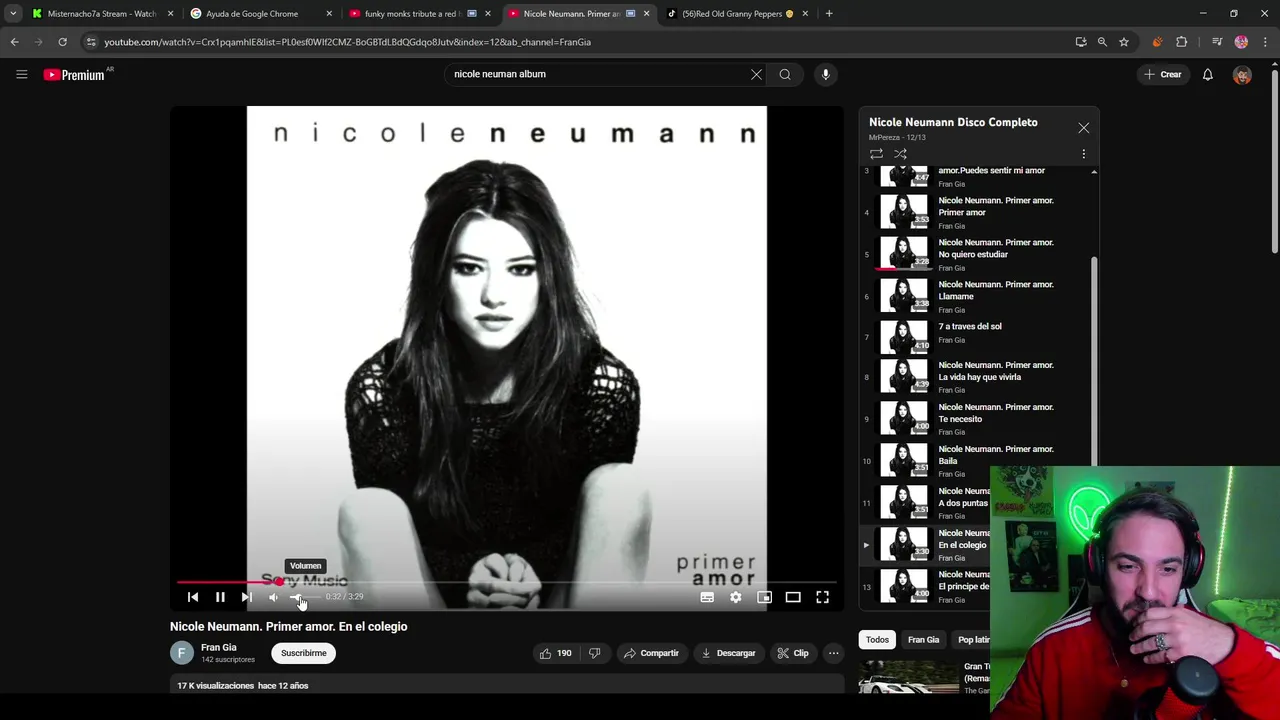
Task: Open the zoom indicator in address bar
Action: click(1102, 42)
